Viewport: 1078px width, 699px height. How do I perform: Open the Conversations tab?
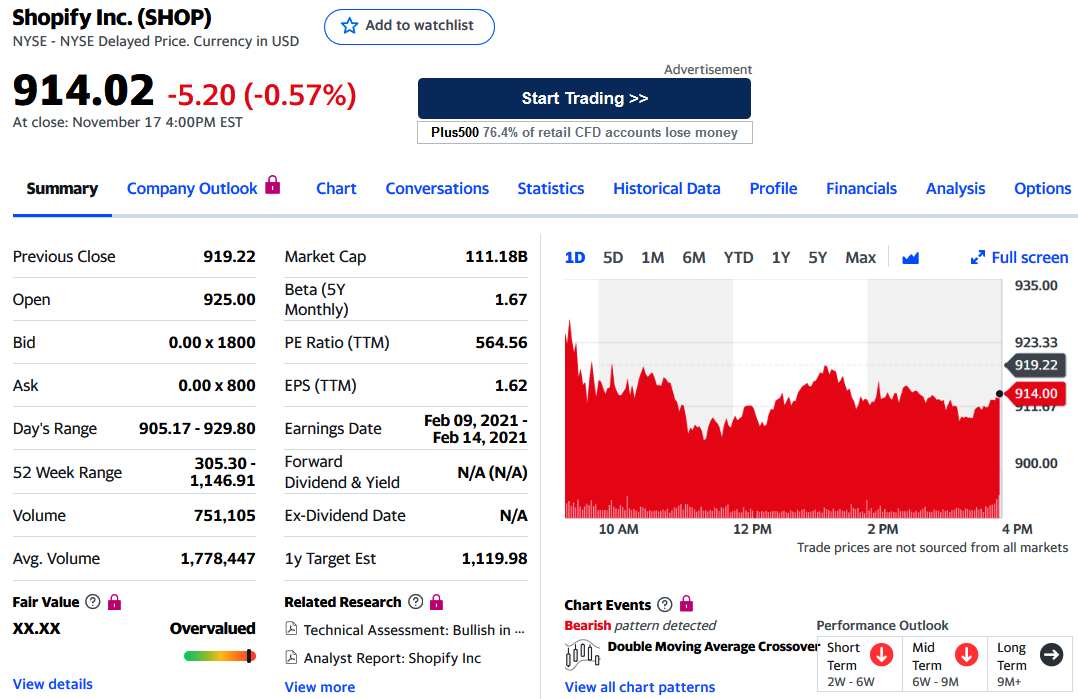pyautogui.click(x=437, y=188)
